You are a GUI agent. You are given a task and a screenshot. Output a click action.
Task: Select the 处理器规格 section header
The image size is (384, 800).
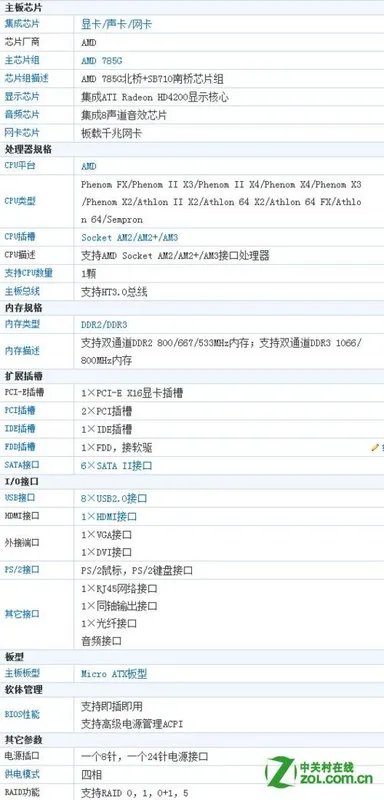point(28,149)
